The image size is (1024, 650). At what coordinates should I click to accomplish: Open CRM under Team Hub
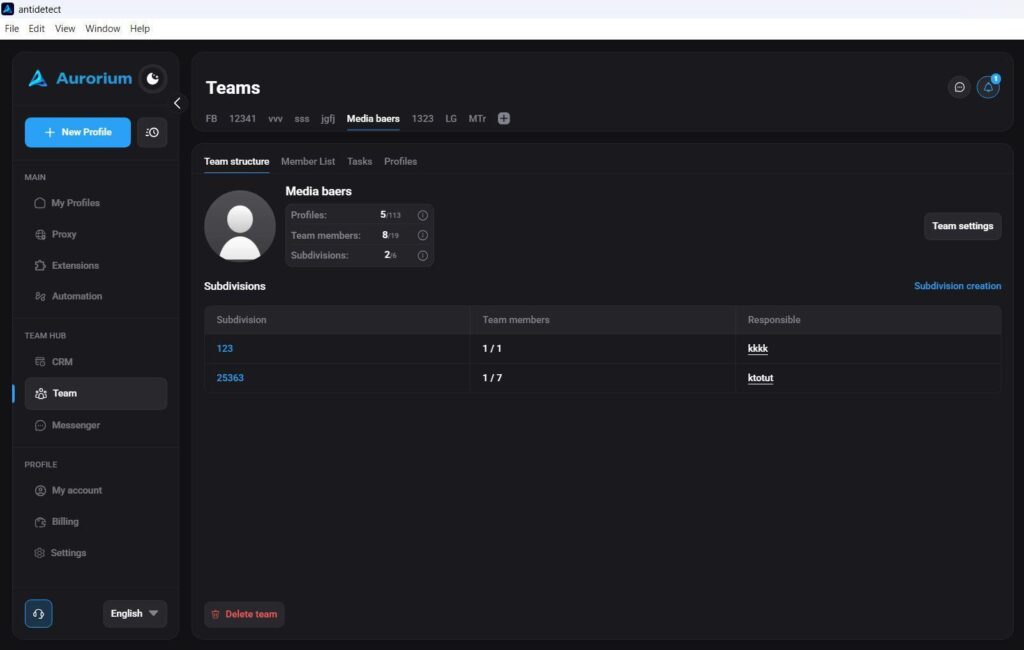(x=54, y=361)
